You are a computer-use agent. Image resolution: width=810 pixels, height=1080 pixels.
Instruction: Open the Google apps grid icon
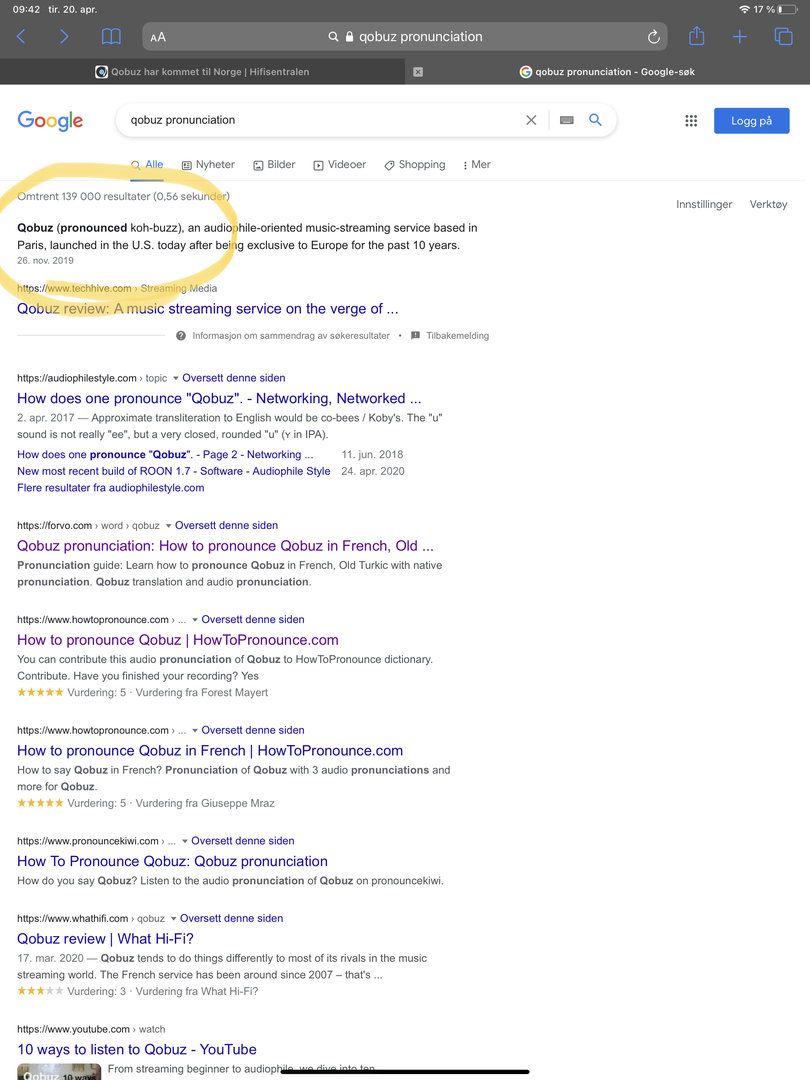coord(692,121)
